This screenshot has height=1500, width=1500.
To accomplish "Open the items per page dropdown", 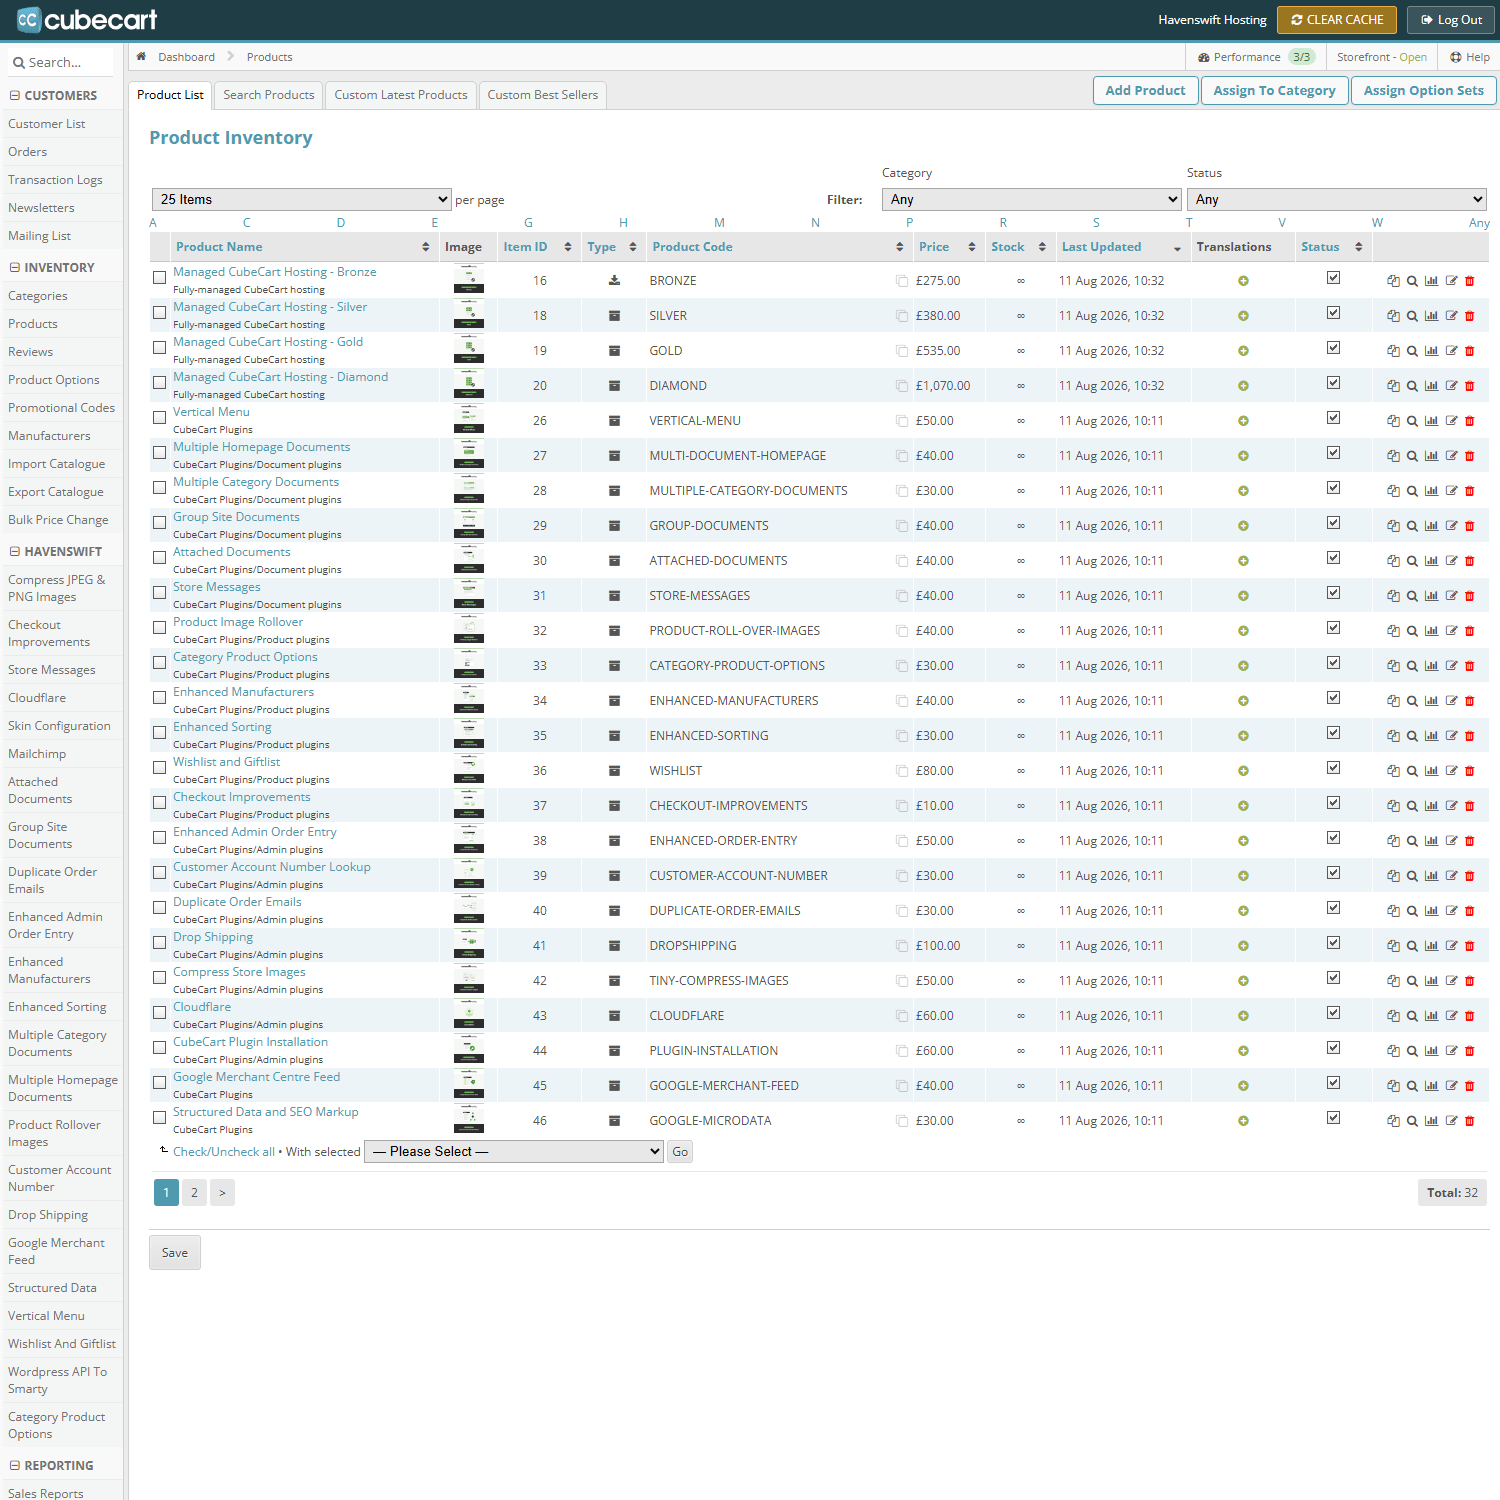I will [x=302, y=199].
